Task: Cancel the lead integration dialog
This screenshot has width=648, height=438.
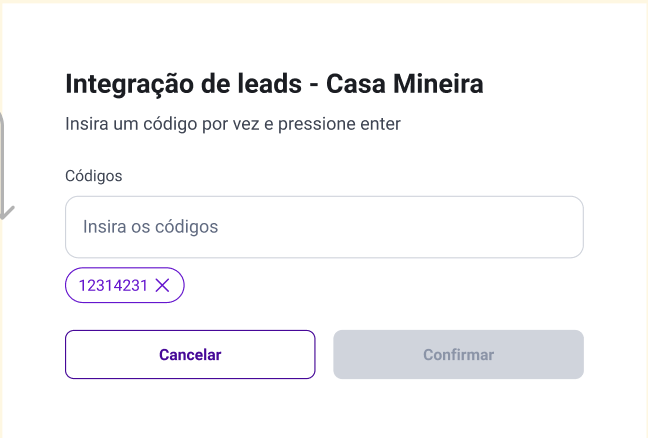Action: [190, 355]
